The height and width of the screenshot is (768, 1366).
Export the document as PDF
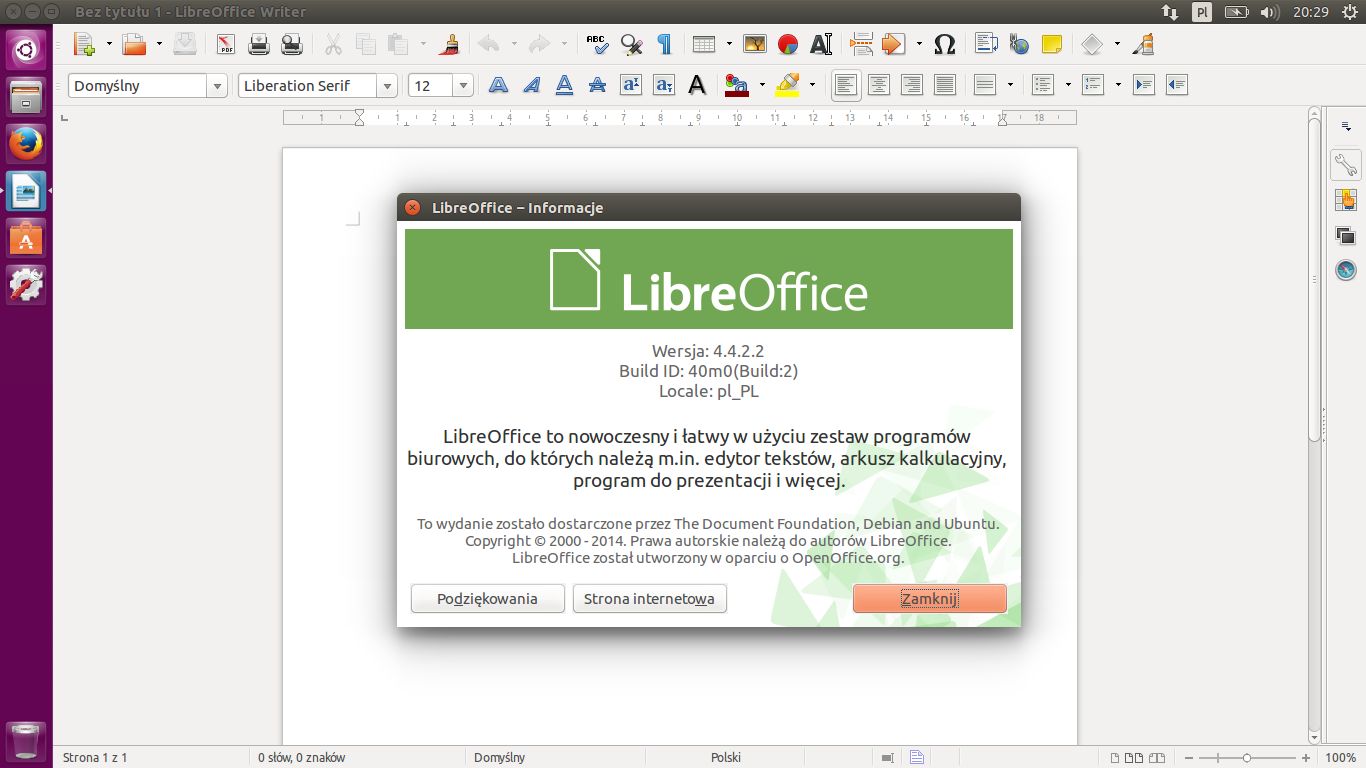coord(226,44)
